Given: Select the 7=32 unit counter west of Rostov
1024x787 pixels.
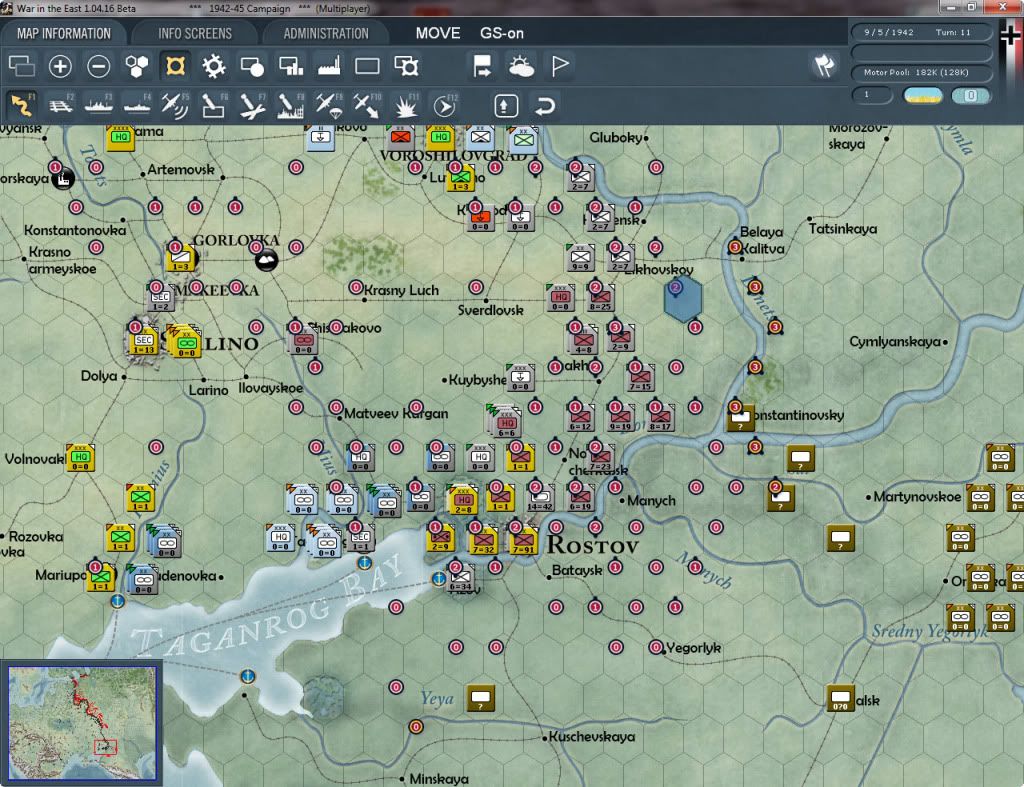Looking at the screenshot, I should (483, 540).
